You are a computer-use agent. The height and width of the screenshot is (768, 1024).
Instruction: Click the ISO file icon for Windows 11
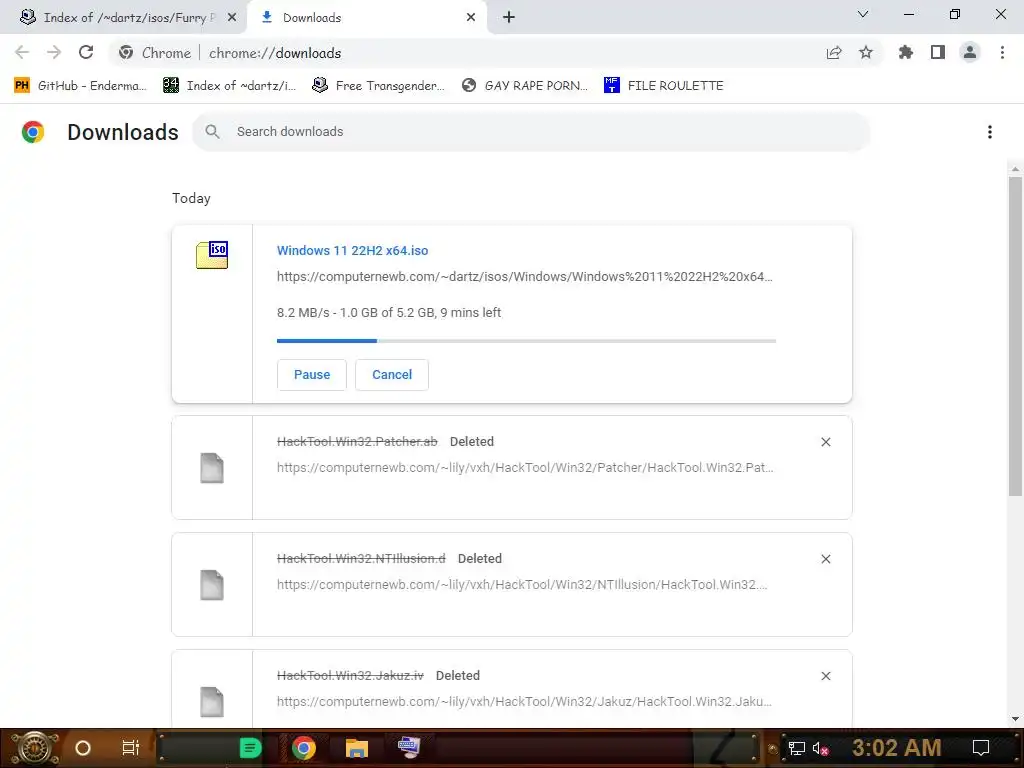[x=212, y=255]
